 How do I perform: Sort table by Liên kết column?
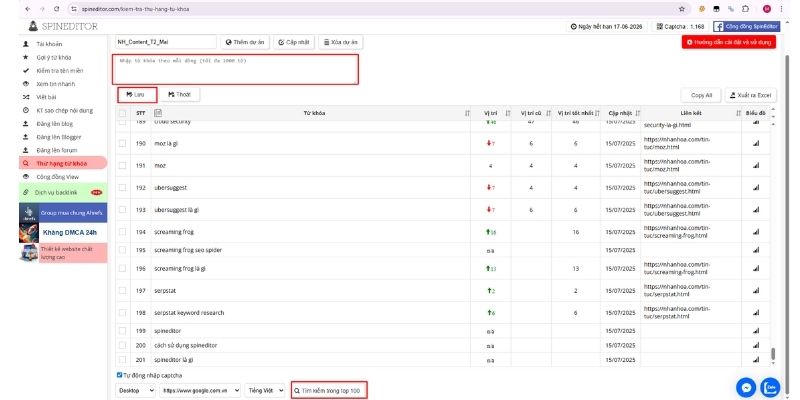(x=738, y=113)
